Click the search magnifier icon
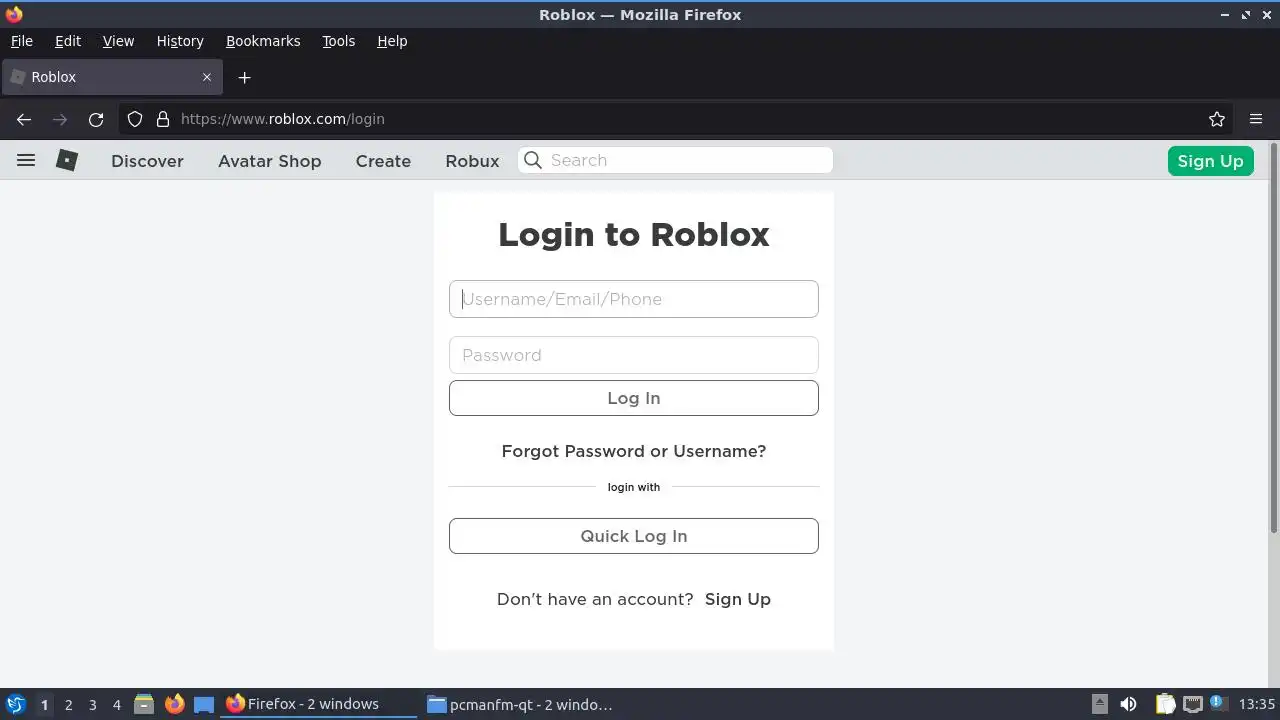Screen dimensions: 1280x720 pyautogui.click(x=533, y=160)
